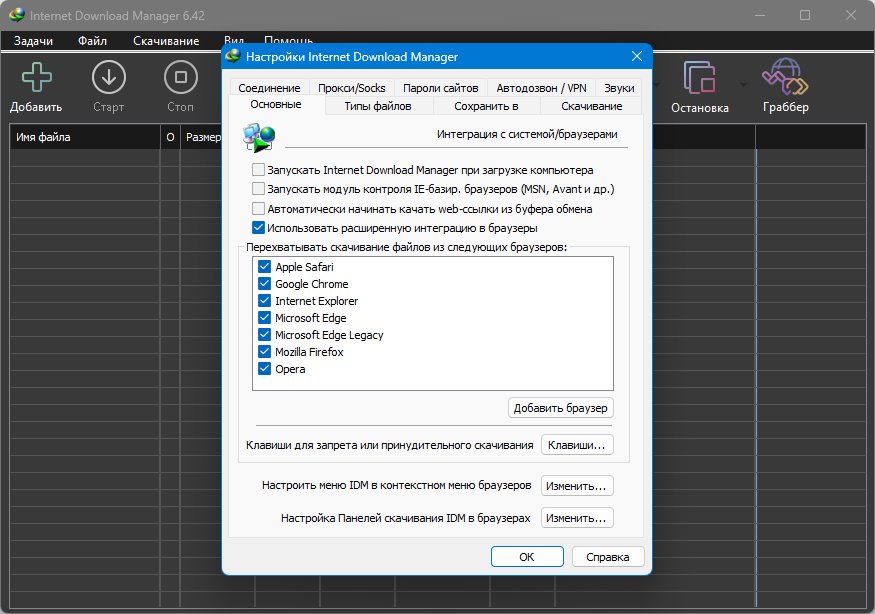Uncheck Google Chrome in browser list
The width and height of the screenshot is (875, 614).
coord(265,284)
